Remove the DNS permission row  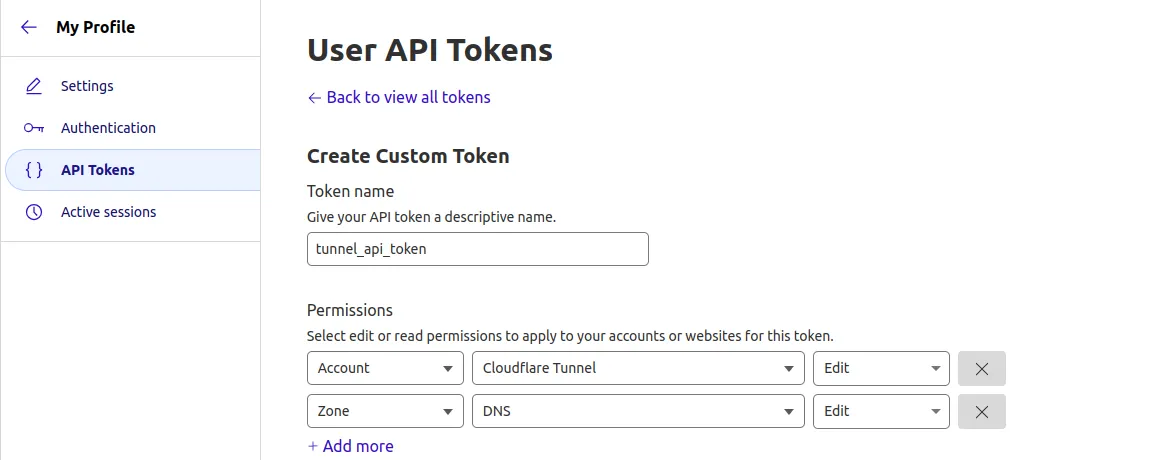pos(981,411)
